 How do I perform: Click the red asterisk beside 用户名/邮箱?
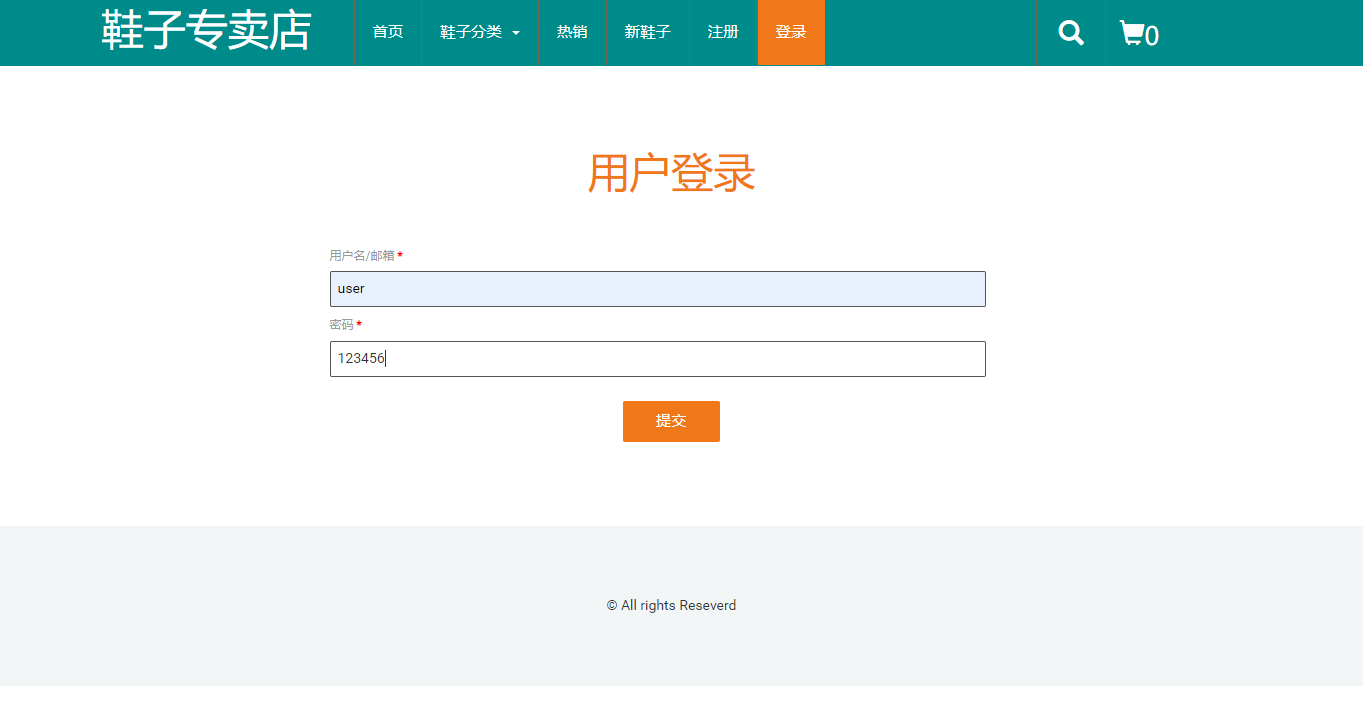coord(398,256)
